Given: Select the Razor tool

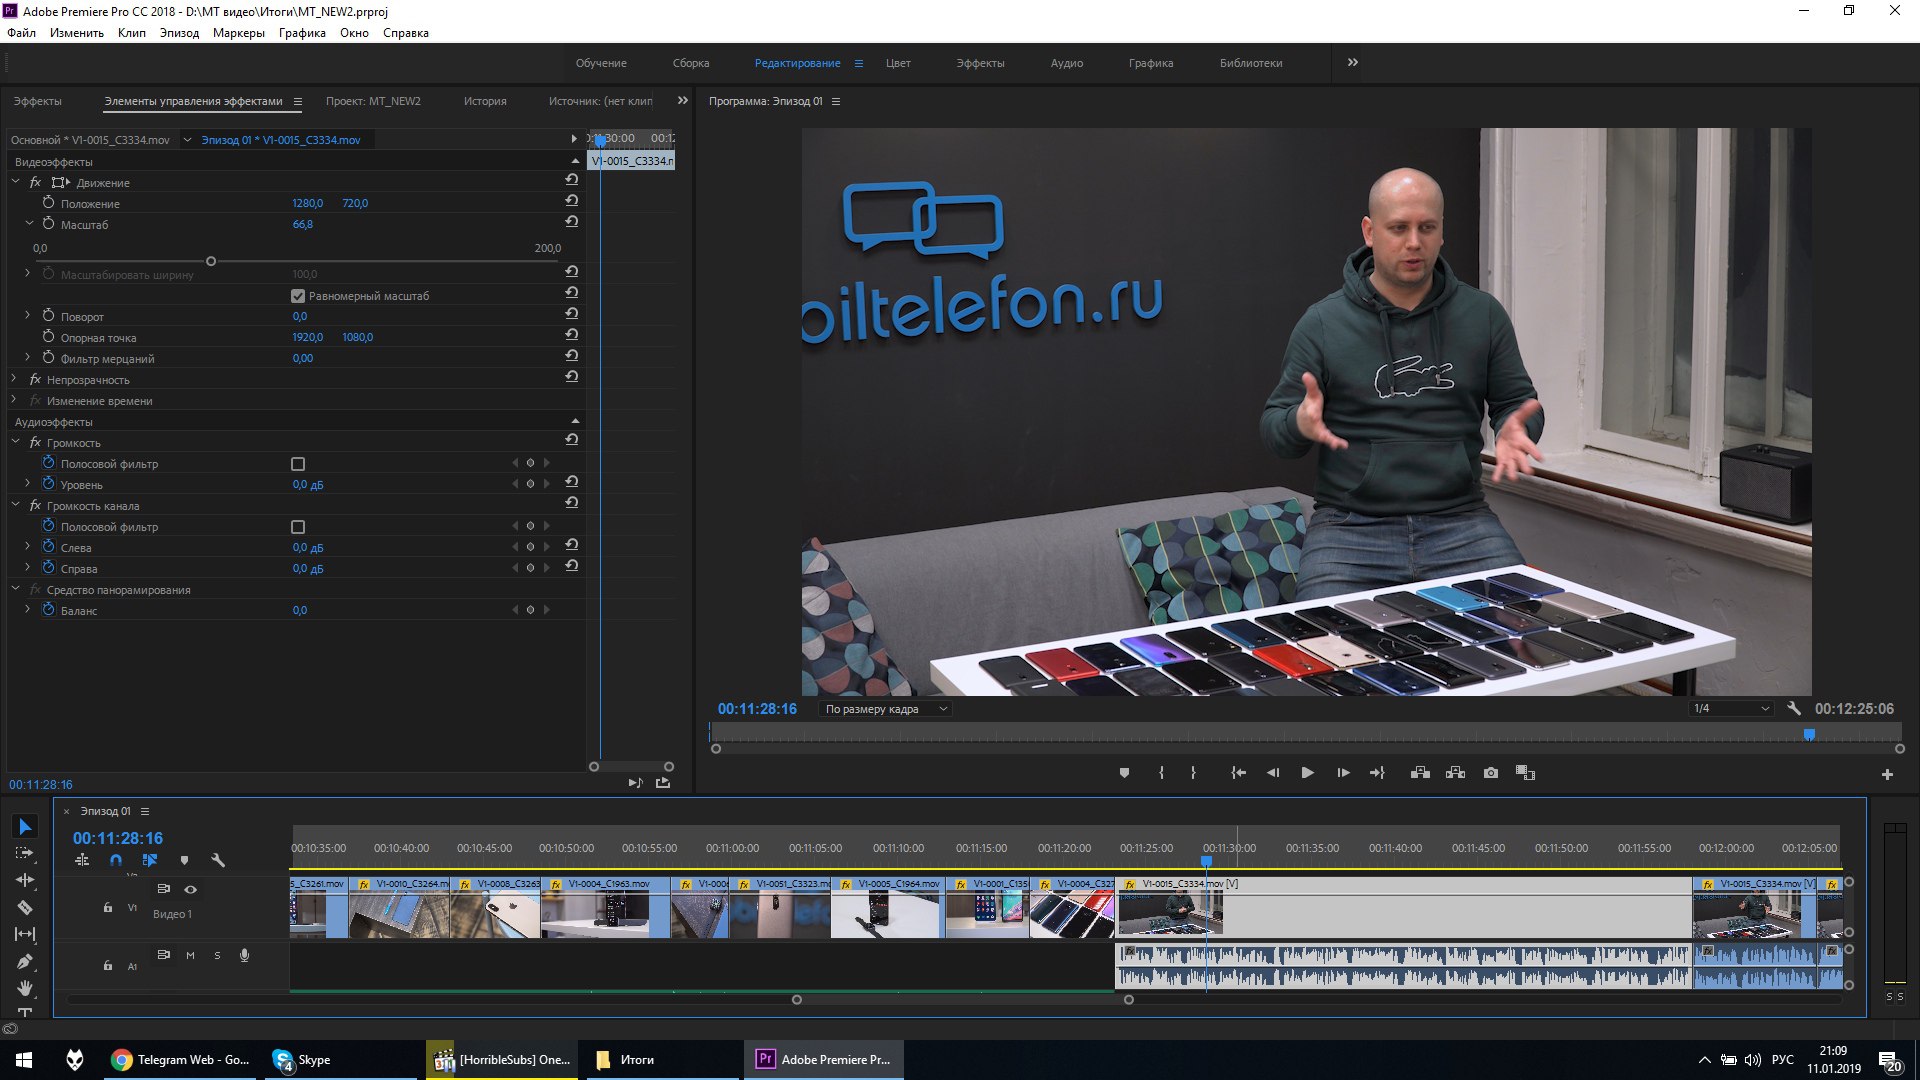Looking at the screenshot, I should click(x=25, y=907).
